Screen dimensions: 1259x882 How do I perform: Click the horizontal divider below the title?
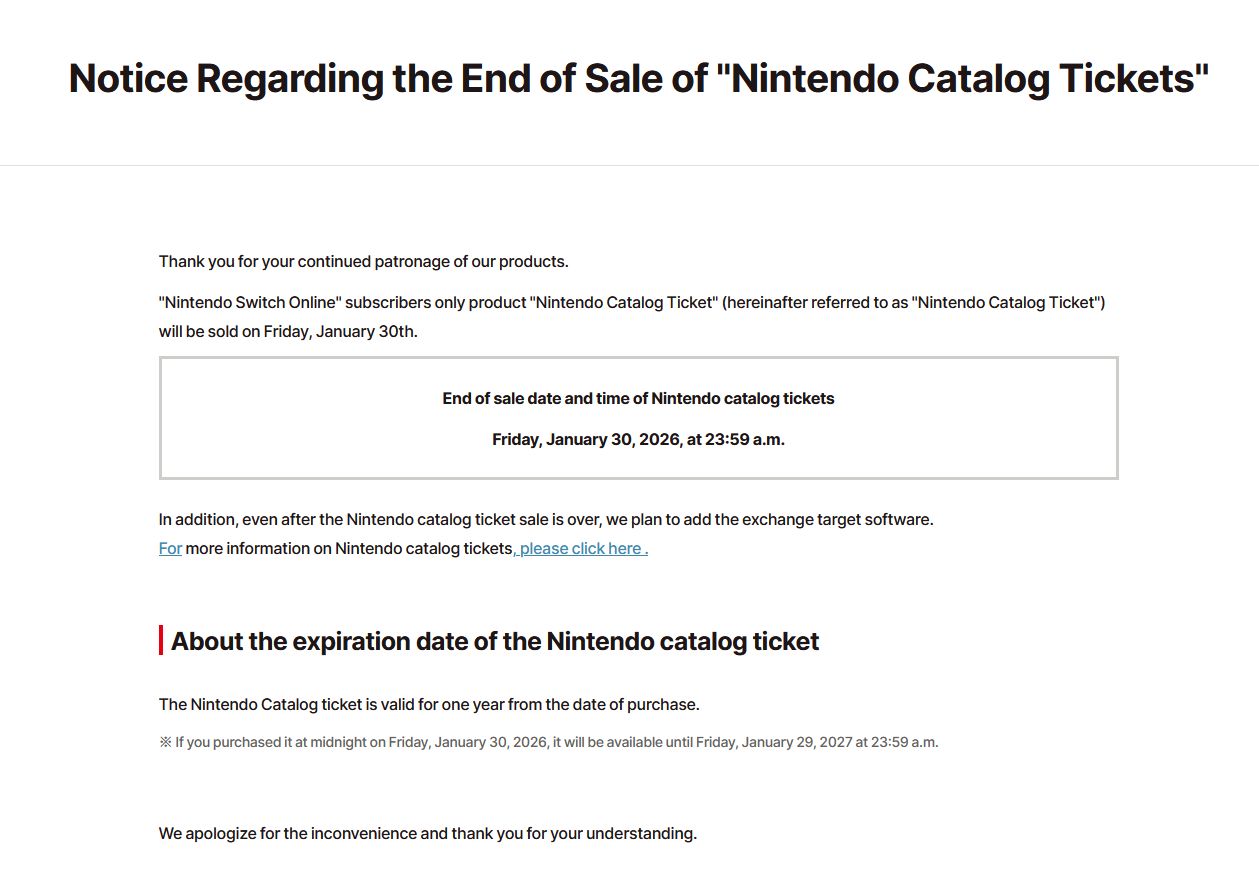629,165
